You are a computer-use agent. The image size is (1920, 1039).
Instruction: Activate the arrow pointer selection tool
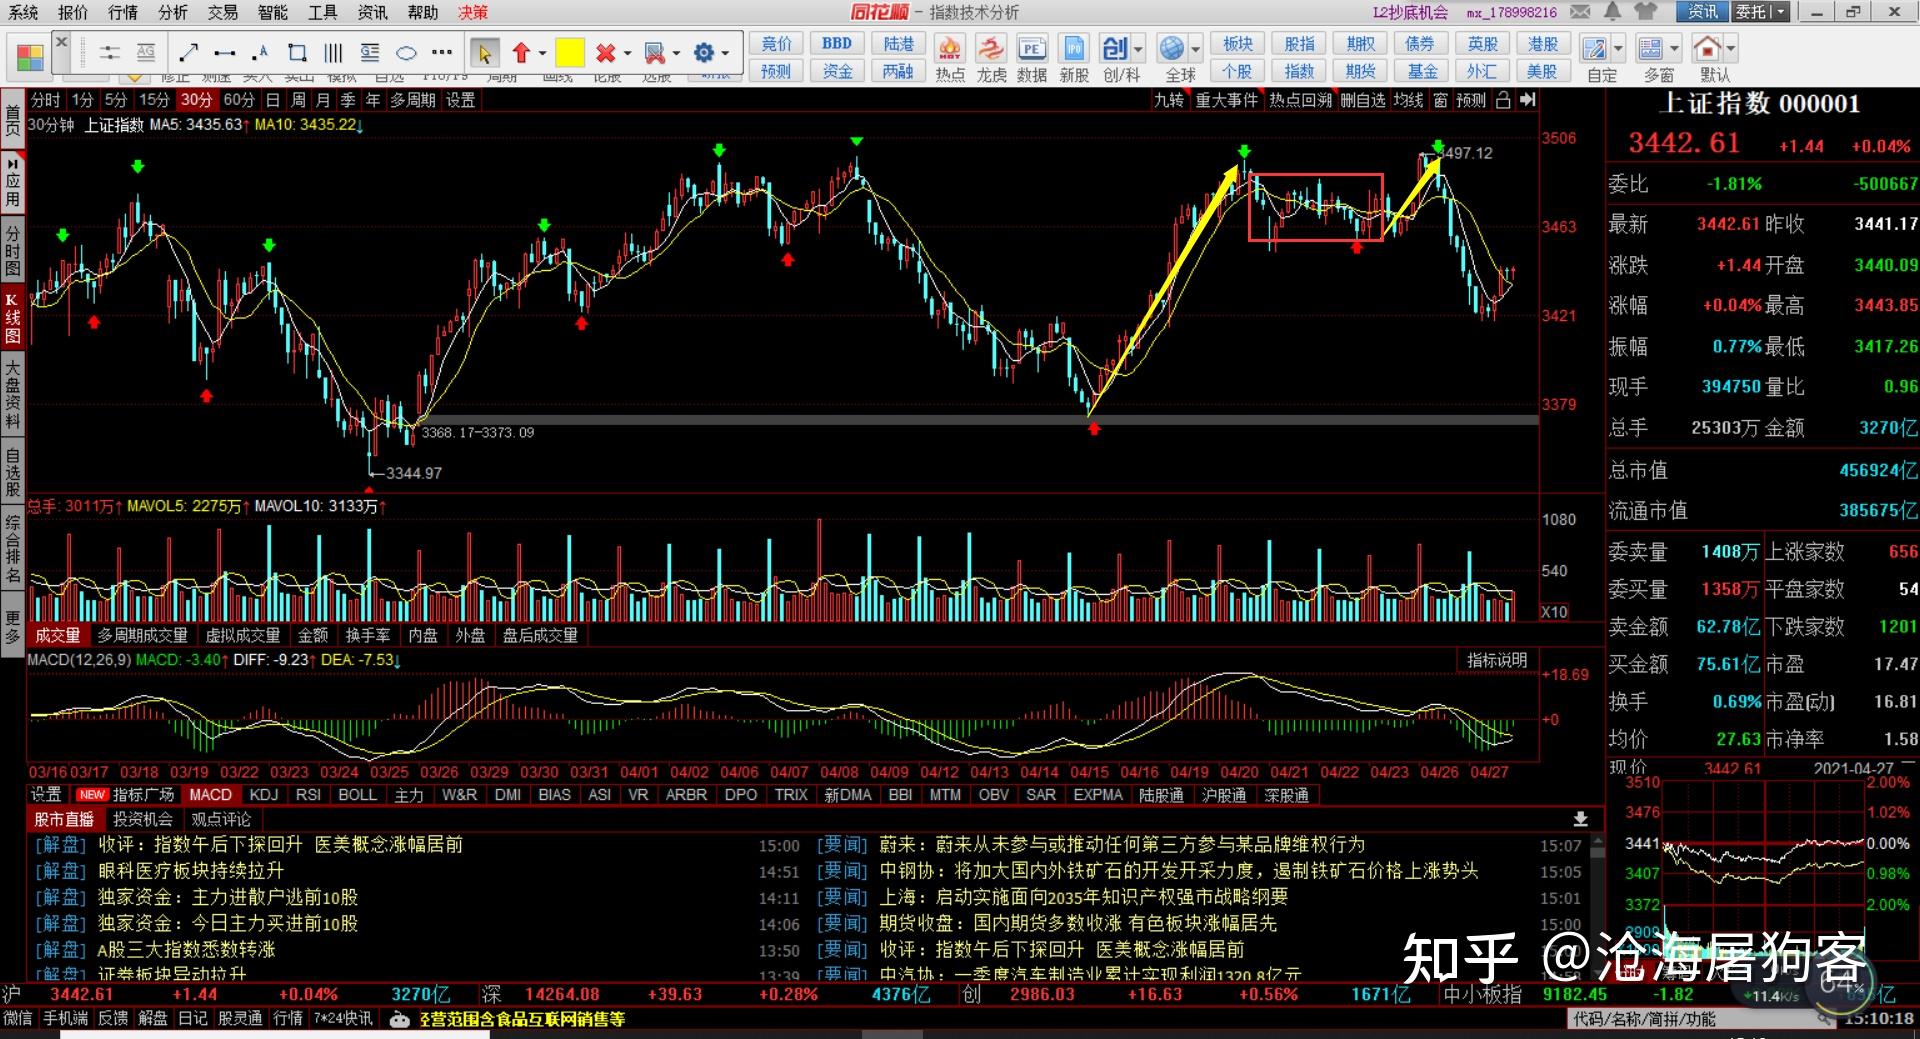(x=485, y=52)
